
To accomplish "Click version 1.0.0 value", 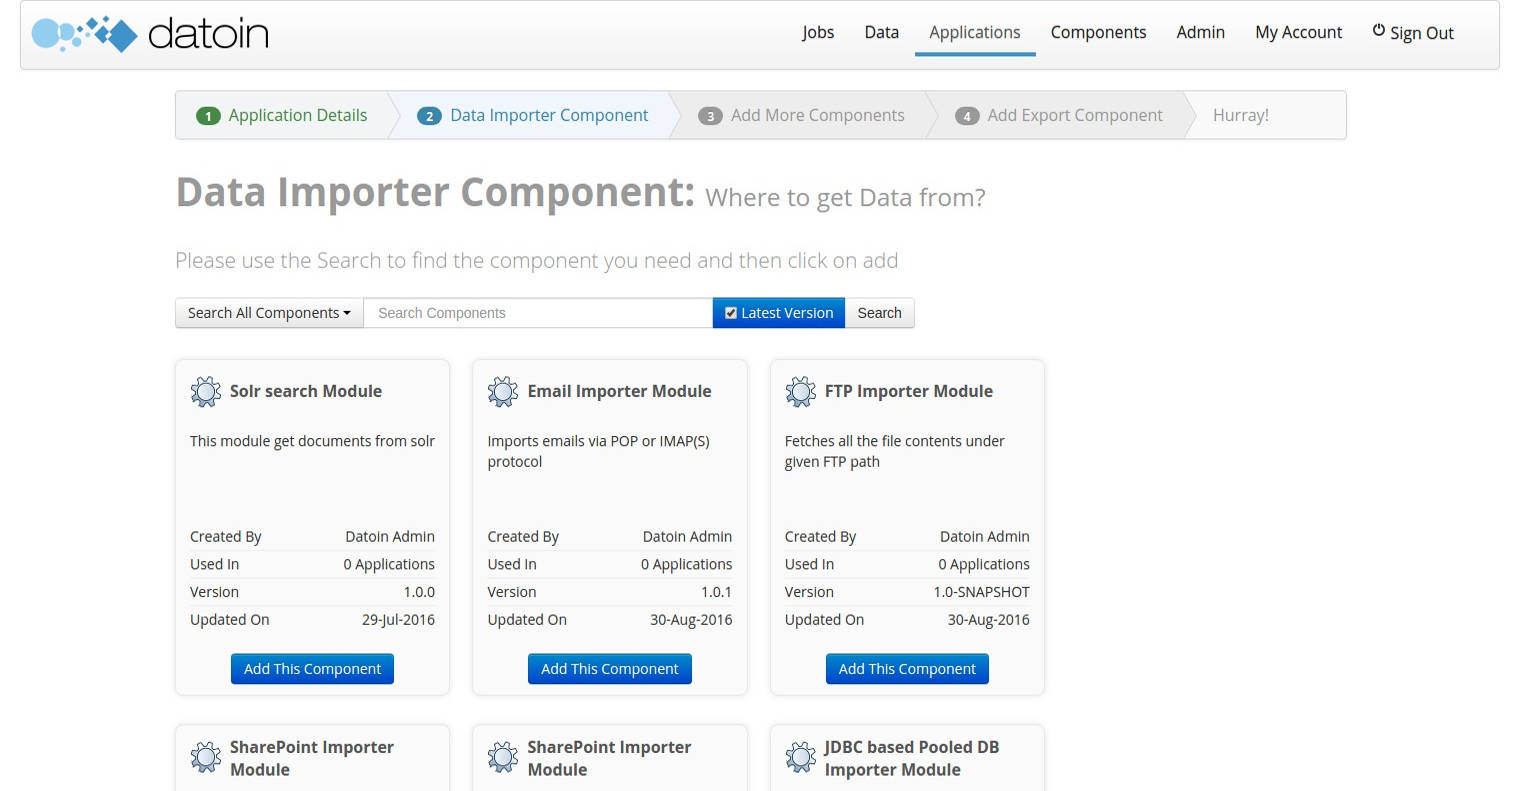I will point(419,592).
